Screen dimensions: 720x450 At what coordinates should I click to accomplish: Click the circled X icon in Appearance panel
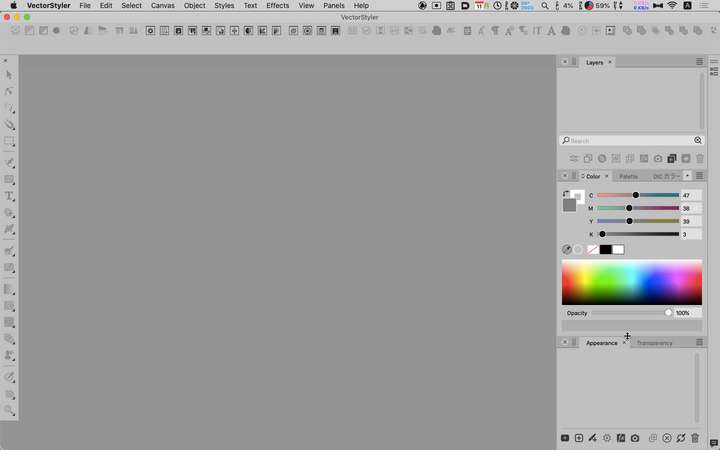(667, 438)
